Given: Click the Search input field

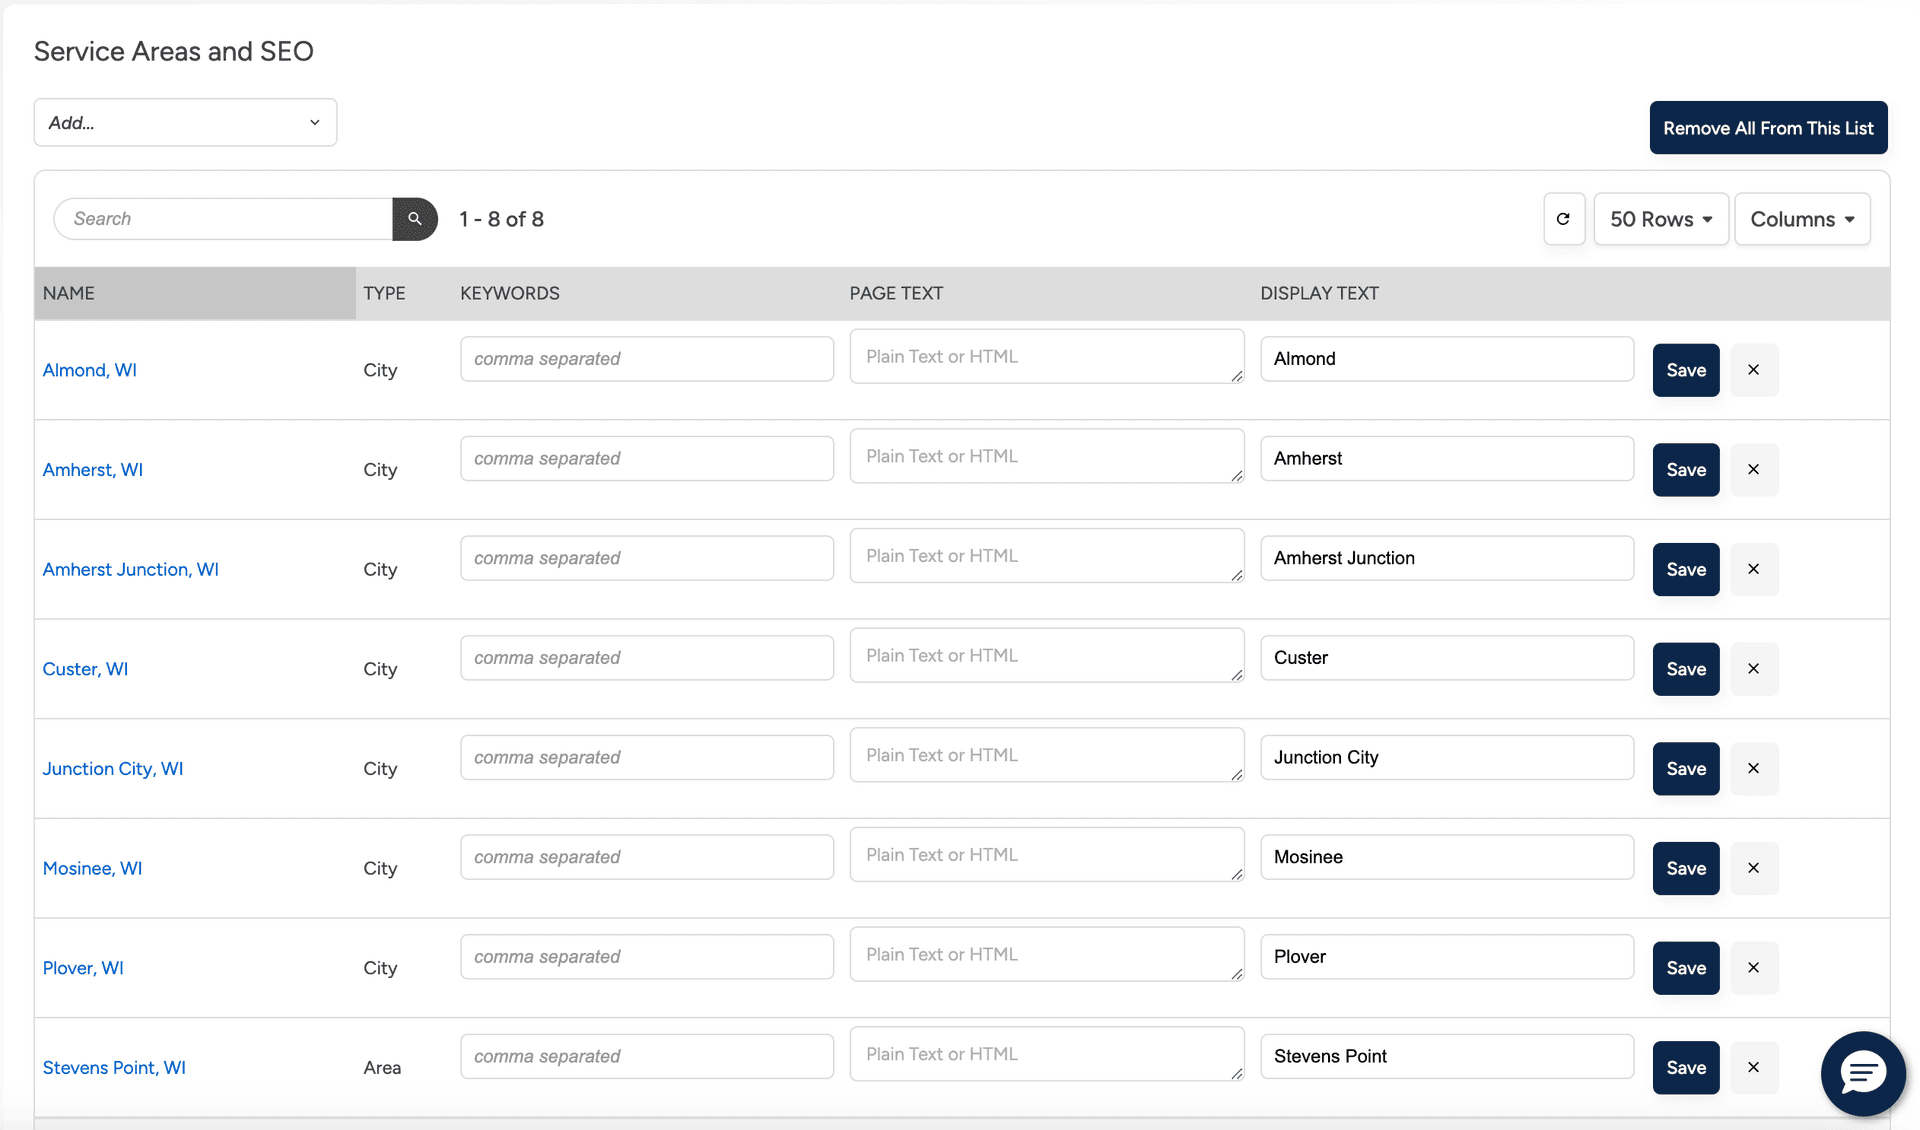Looking at the screenshot, I should click(x=225, y=219).
